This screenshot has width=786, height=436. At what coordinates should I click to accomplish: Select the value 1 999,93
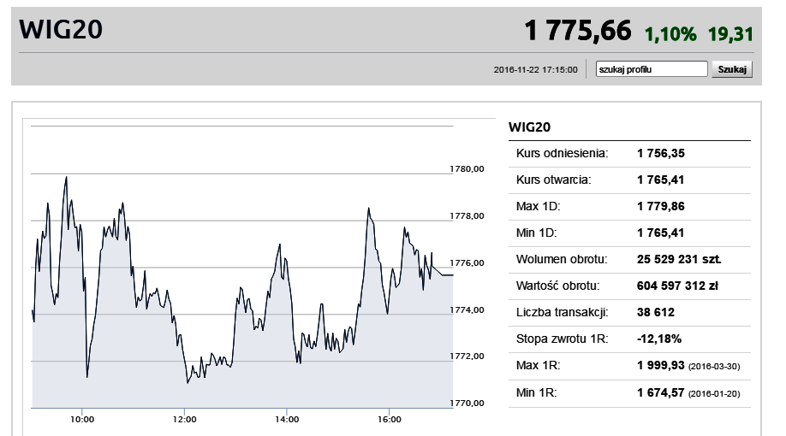(661, 365)
